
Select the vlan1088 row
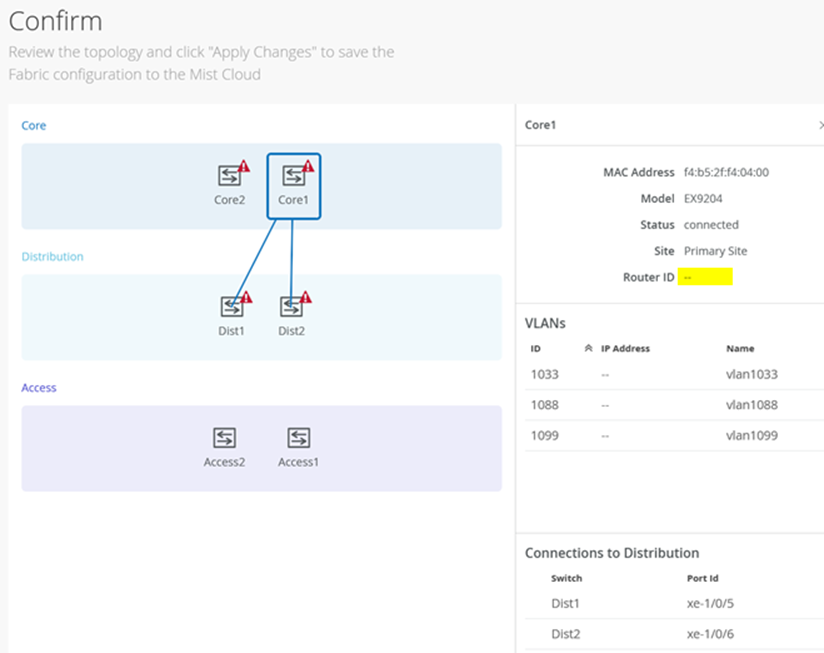click(670, 405)
